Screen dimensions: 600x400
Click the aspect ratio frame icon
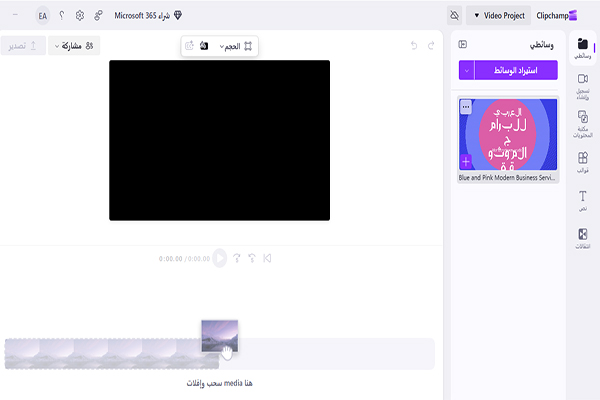point(248,46)
